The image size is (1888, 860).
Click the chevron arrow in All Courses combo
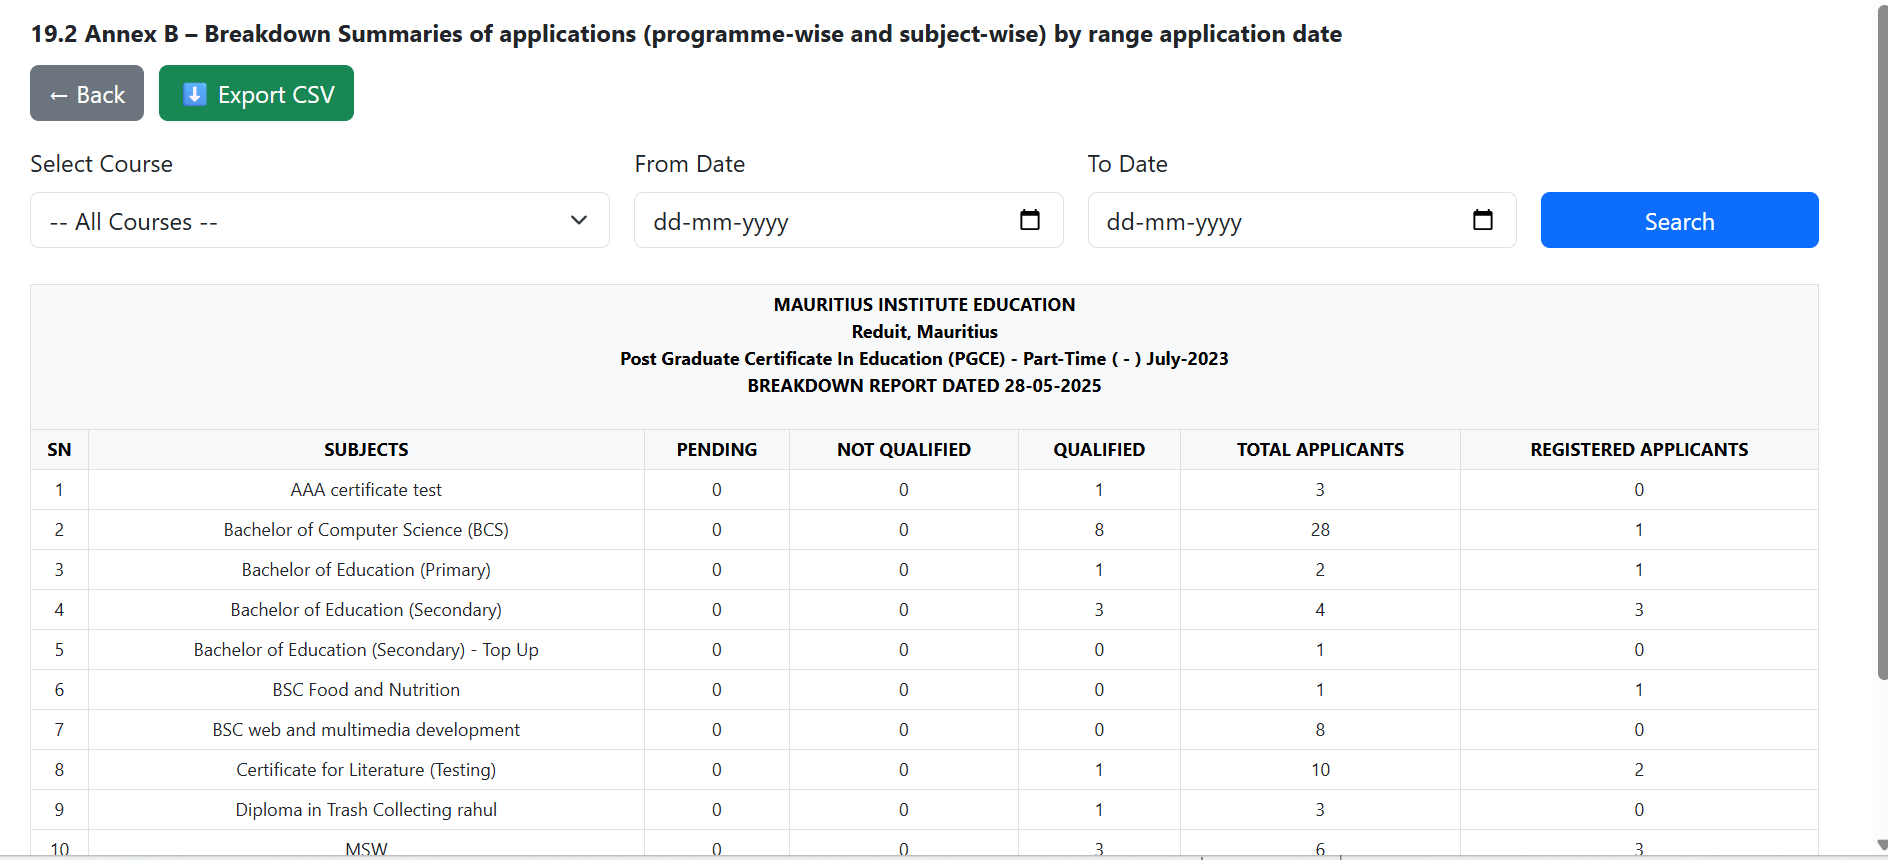[578, 221]
